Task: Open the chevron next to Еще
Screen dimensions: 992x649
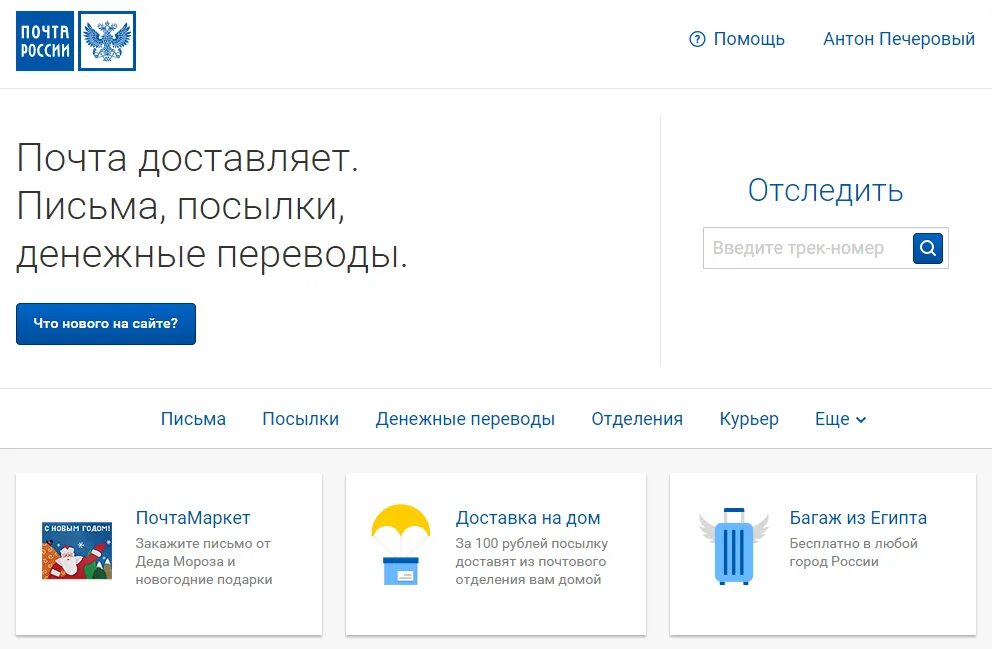Action: point(862,420)
